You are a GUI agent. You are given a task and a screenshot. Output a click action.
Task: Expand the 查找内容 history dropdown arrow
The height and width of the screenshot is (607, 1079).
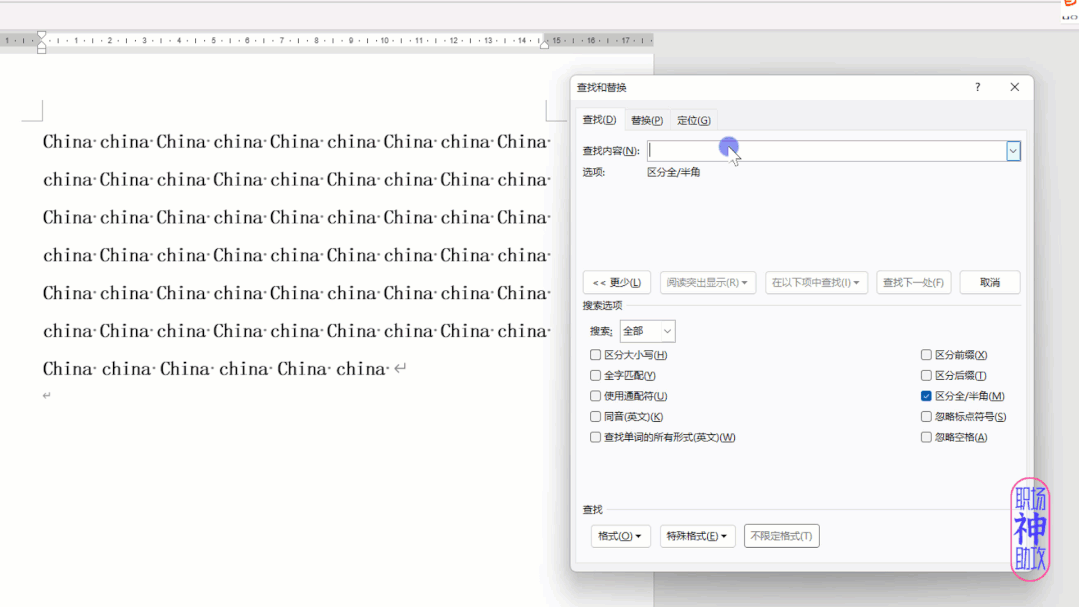click(1013, 151)
